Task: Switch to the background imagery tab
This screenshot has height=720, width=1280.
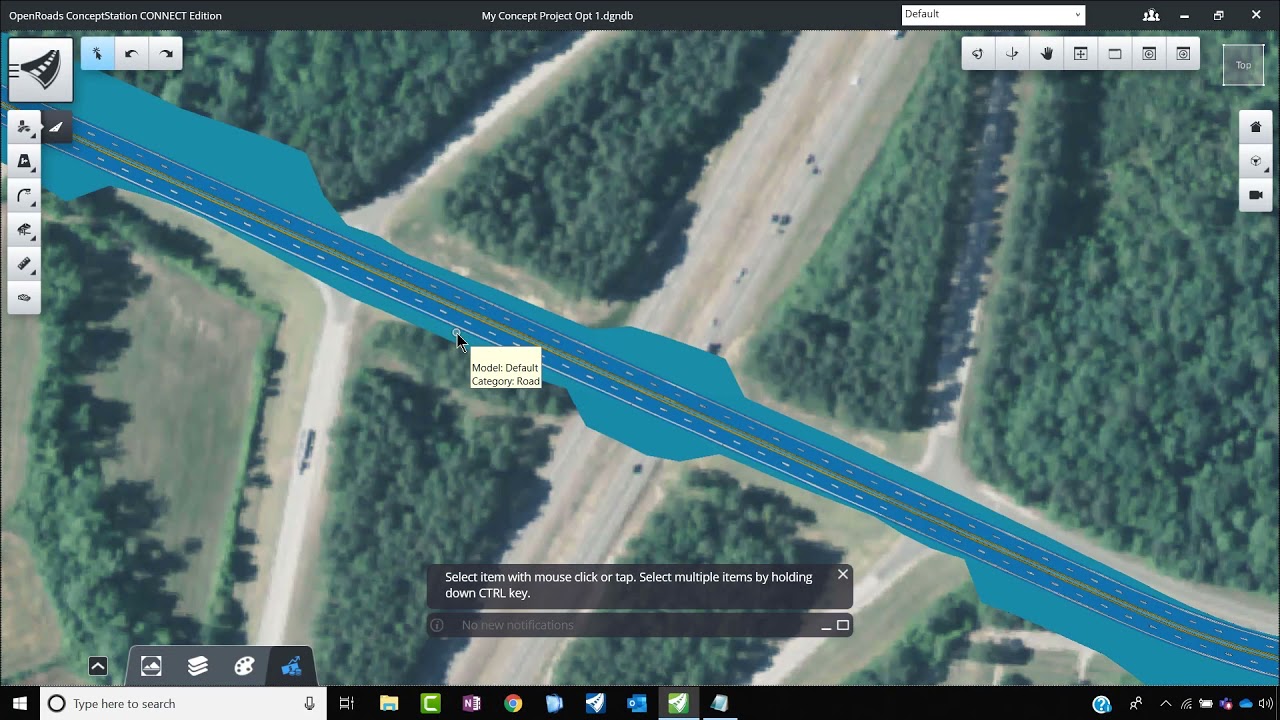Action: (x=151, y=666)
